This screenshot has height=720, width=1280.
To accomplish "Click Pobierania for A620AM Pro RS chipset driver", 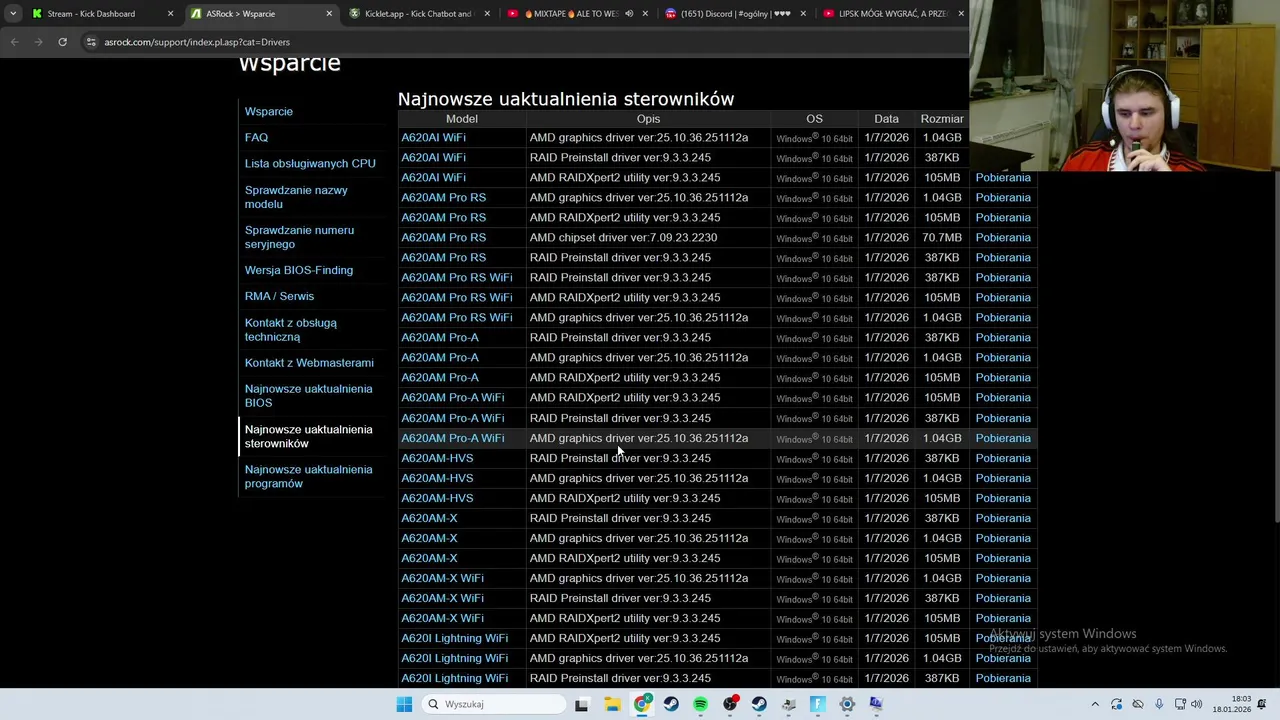I will [x=1003, y=237].
